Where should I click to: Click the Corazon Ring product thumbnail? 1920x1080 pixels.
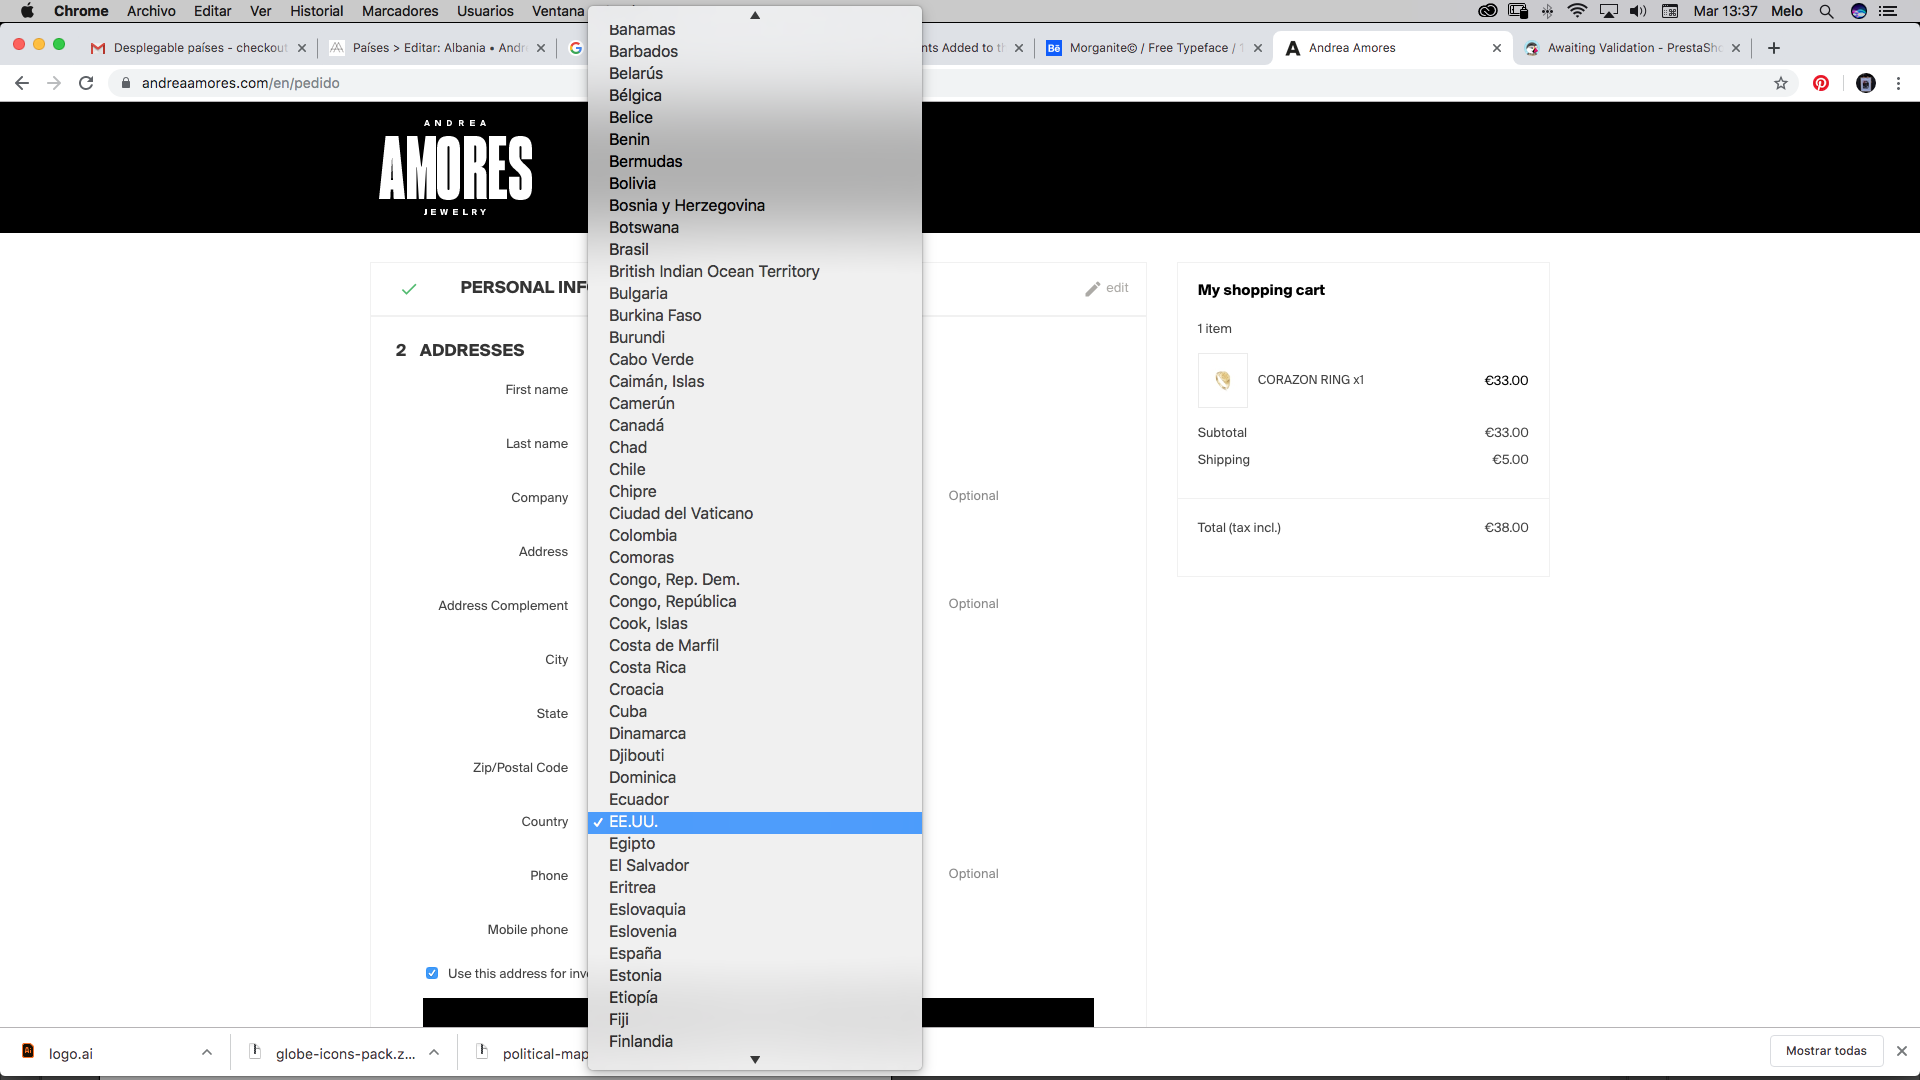[x=1222, y=380]
